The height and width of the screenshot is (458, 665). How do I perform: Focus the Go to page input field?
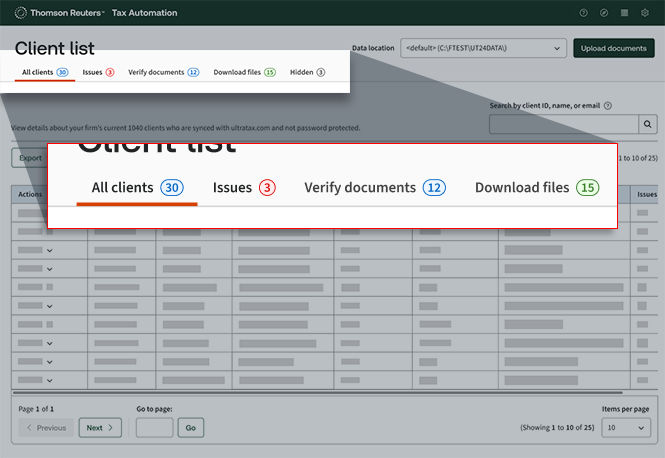(x=154, y=427)
